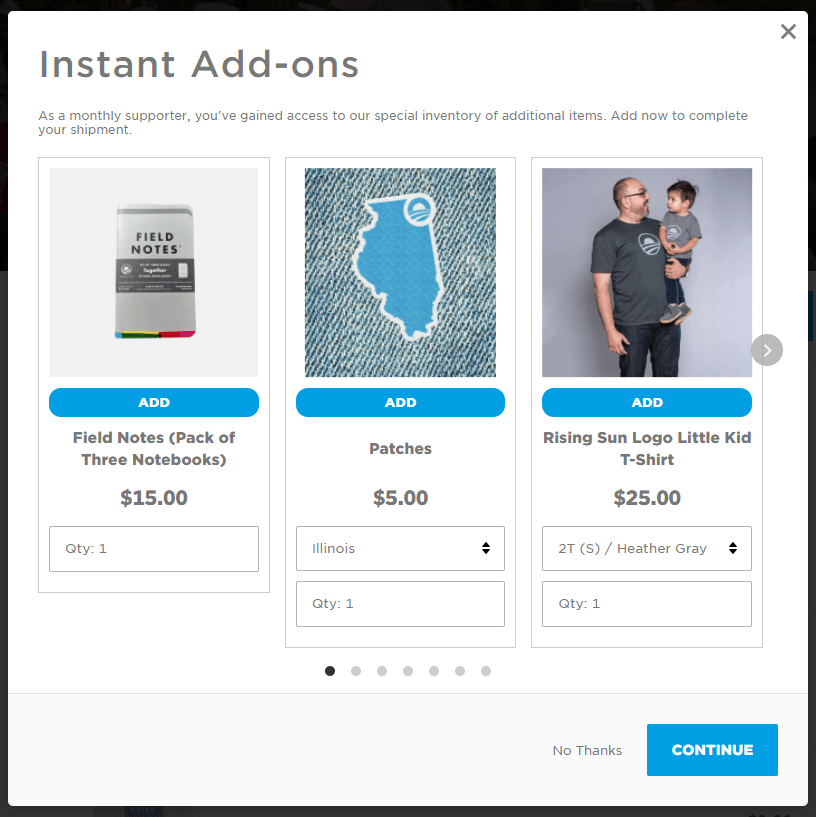The width and height of the screenshot is (816, 817).
Task: Go to second carousel page dot
Action: point(356,671)
